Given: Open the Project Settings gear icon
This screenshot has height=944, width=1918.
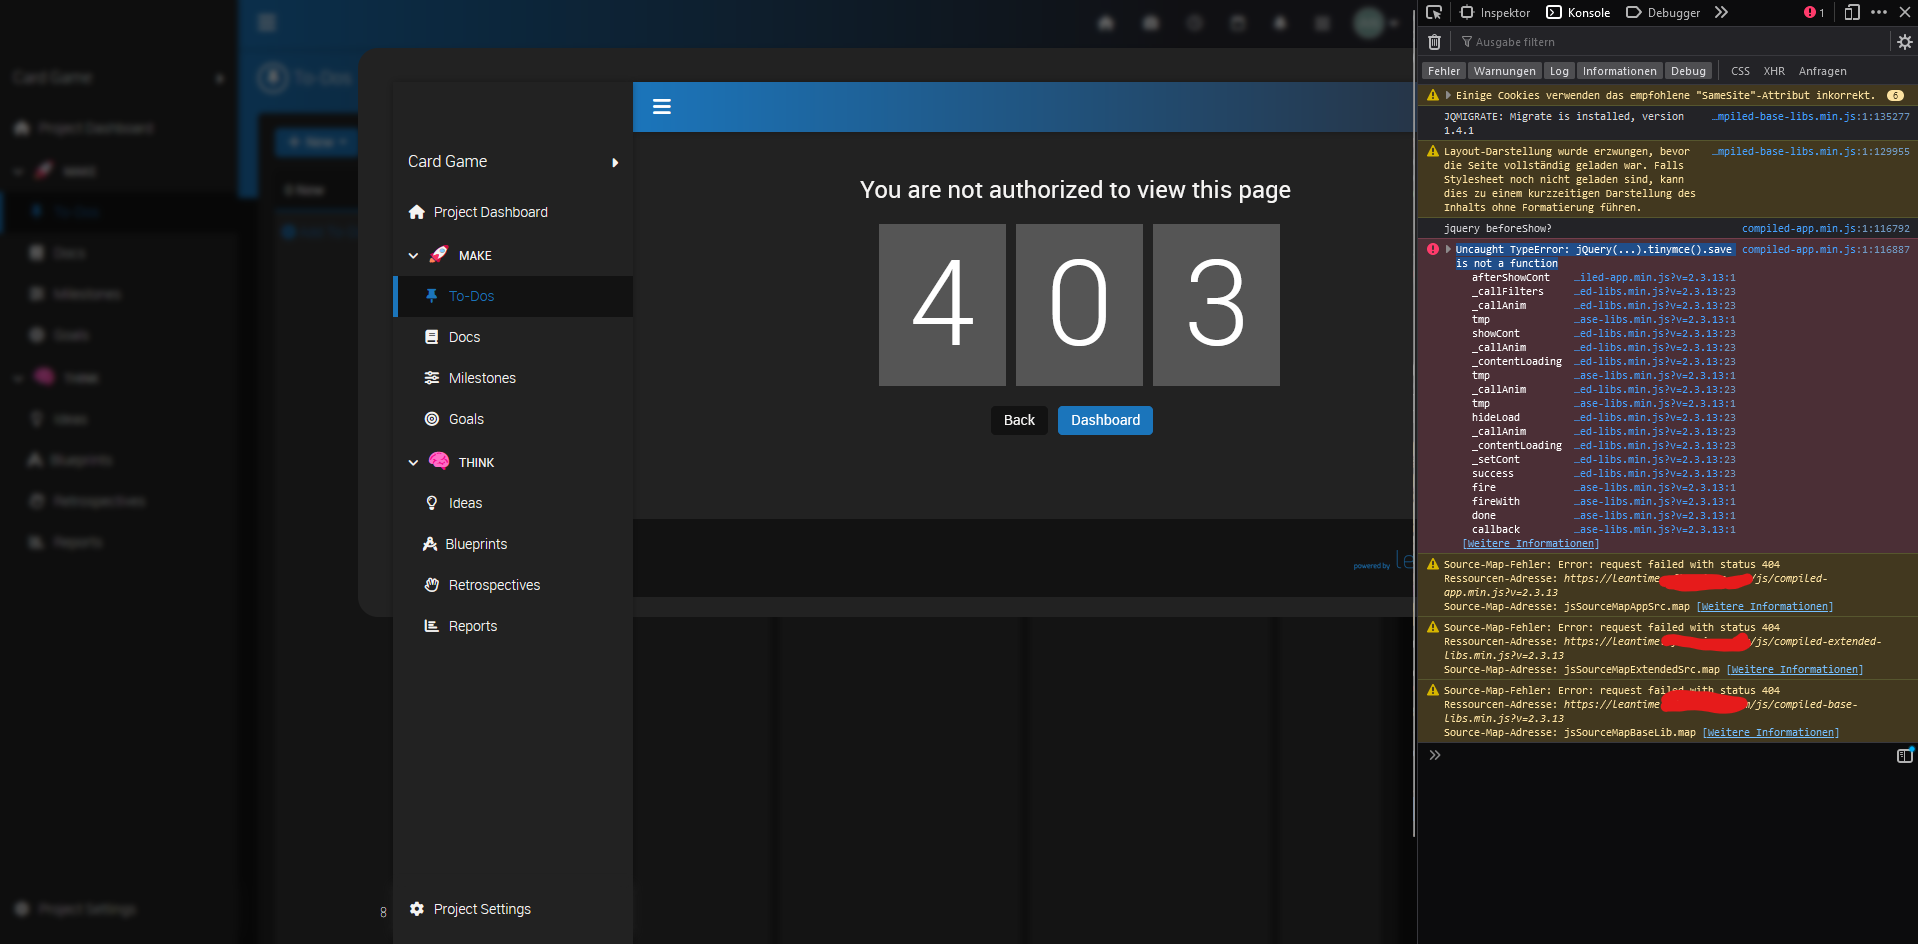Looking at the screenshot, I should point(416,909).
